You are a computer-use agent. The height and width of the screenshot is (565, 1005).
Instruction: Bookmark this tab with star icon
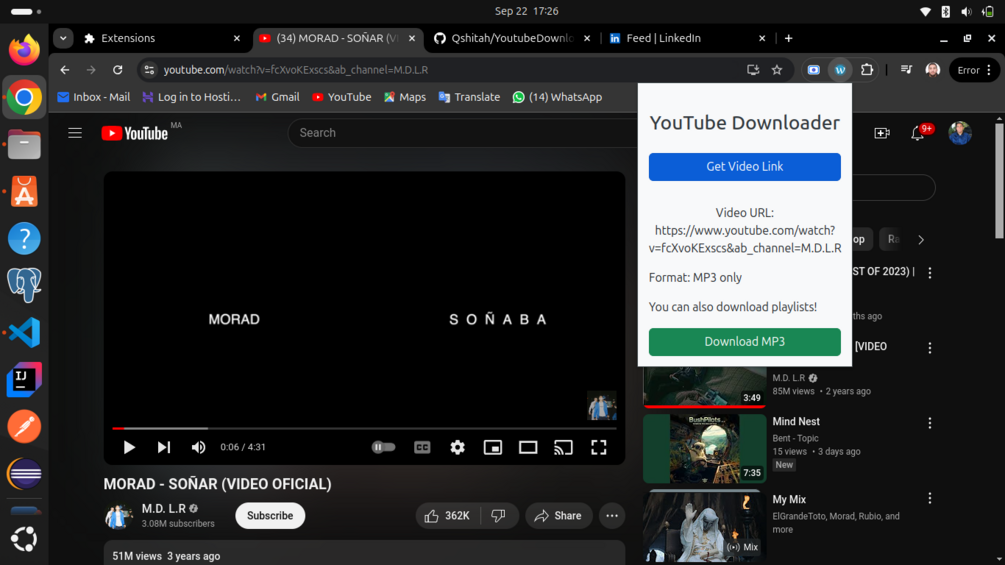pos(777,70)
